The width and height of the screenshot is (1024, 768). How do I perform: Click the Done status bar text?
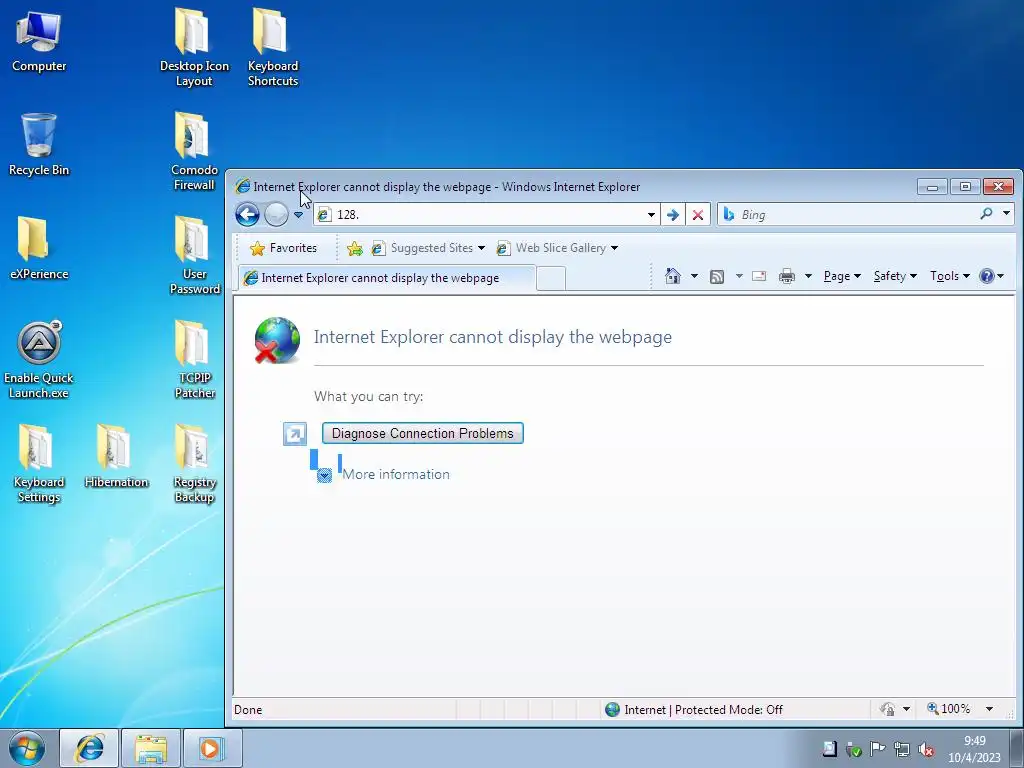(x=248, y=710)
